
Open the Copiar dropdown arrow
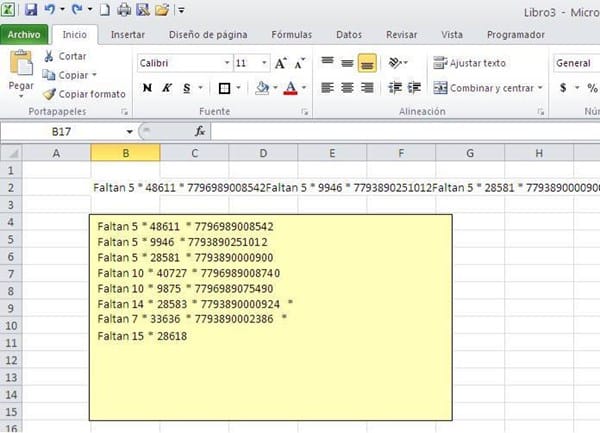click(x=94, y=75)
